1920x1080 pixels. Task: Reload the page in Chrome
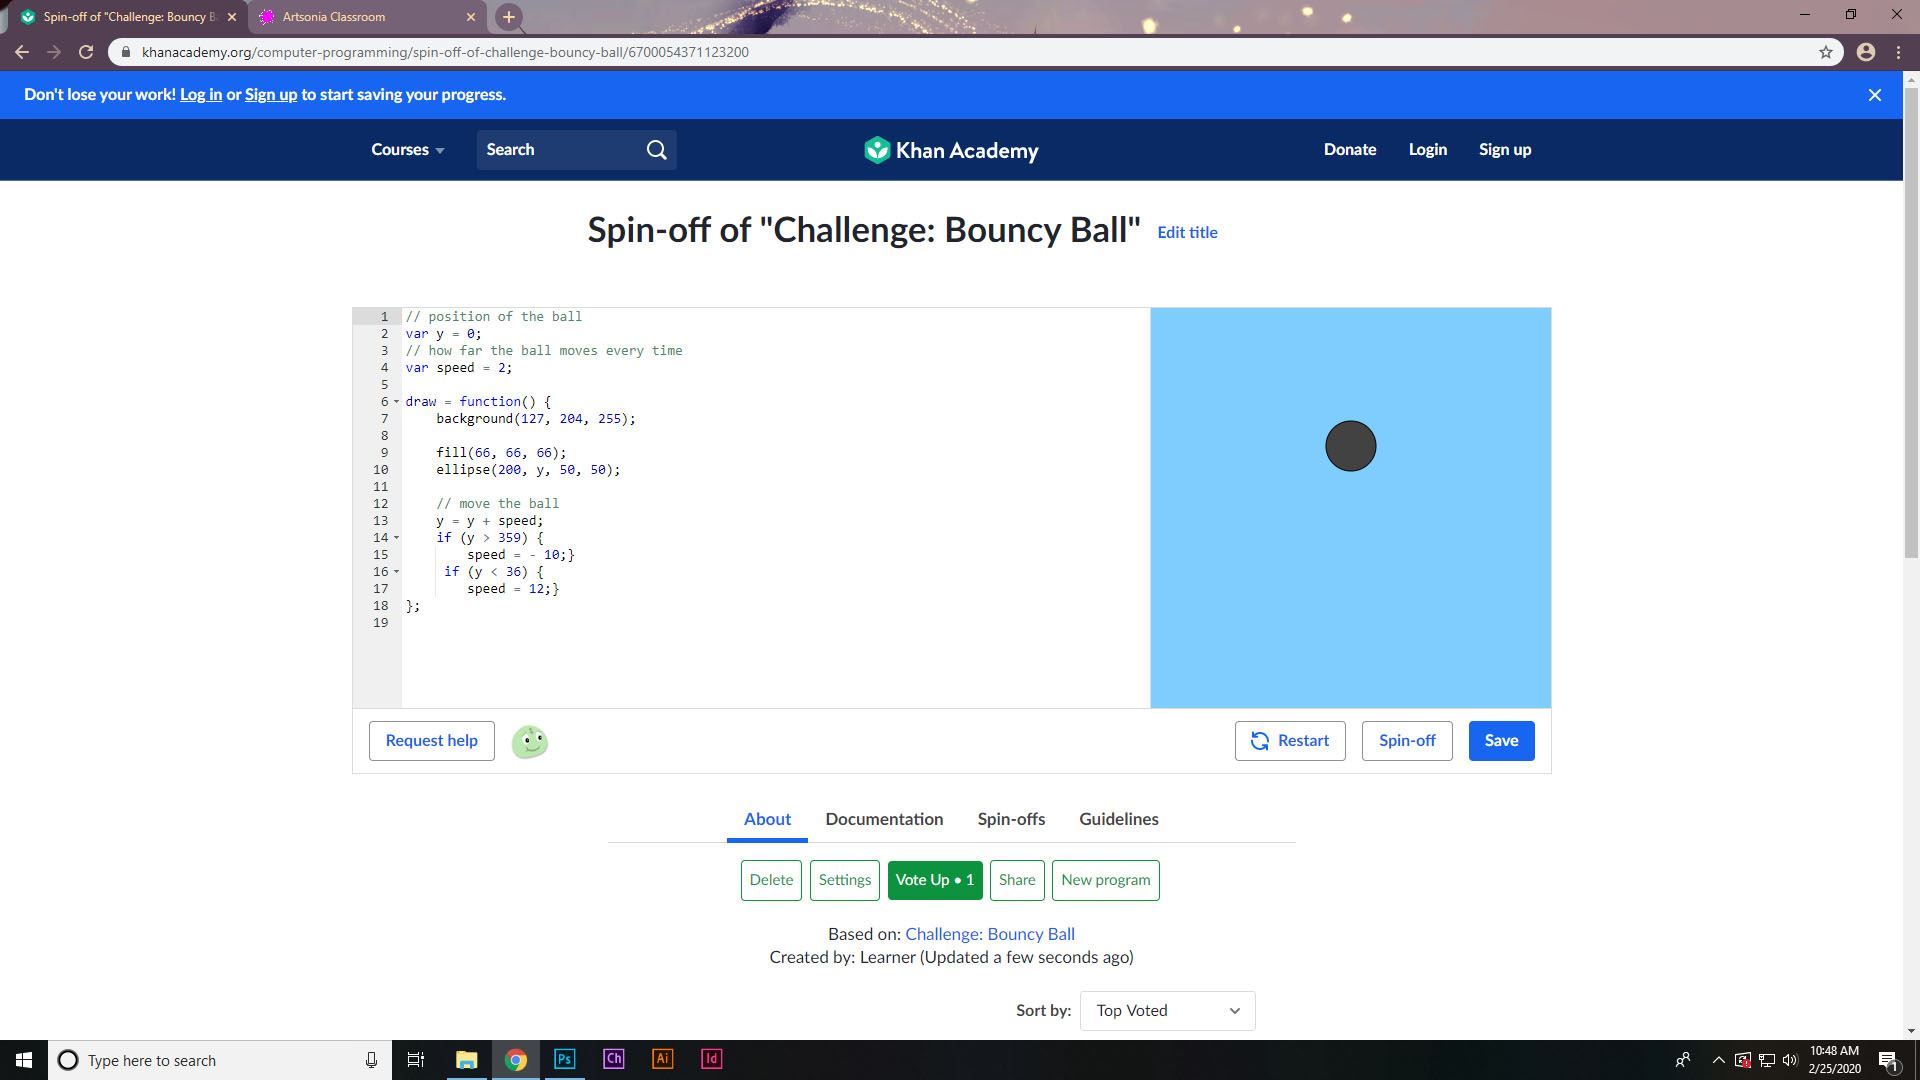[x=86, y=52]
